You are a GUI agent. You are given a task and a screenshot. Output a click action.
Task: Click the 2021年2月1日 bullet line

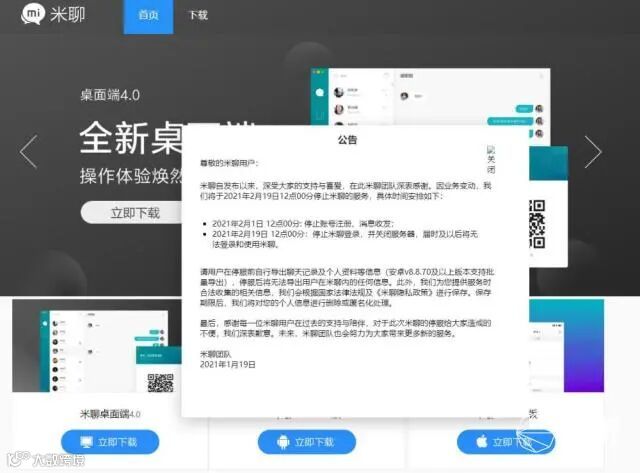click(302, 224)
